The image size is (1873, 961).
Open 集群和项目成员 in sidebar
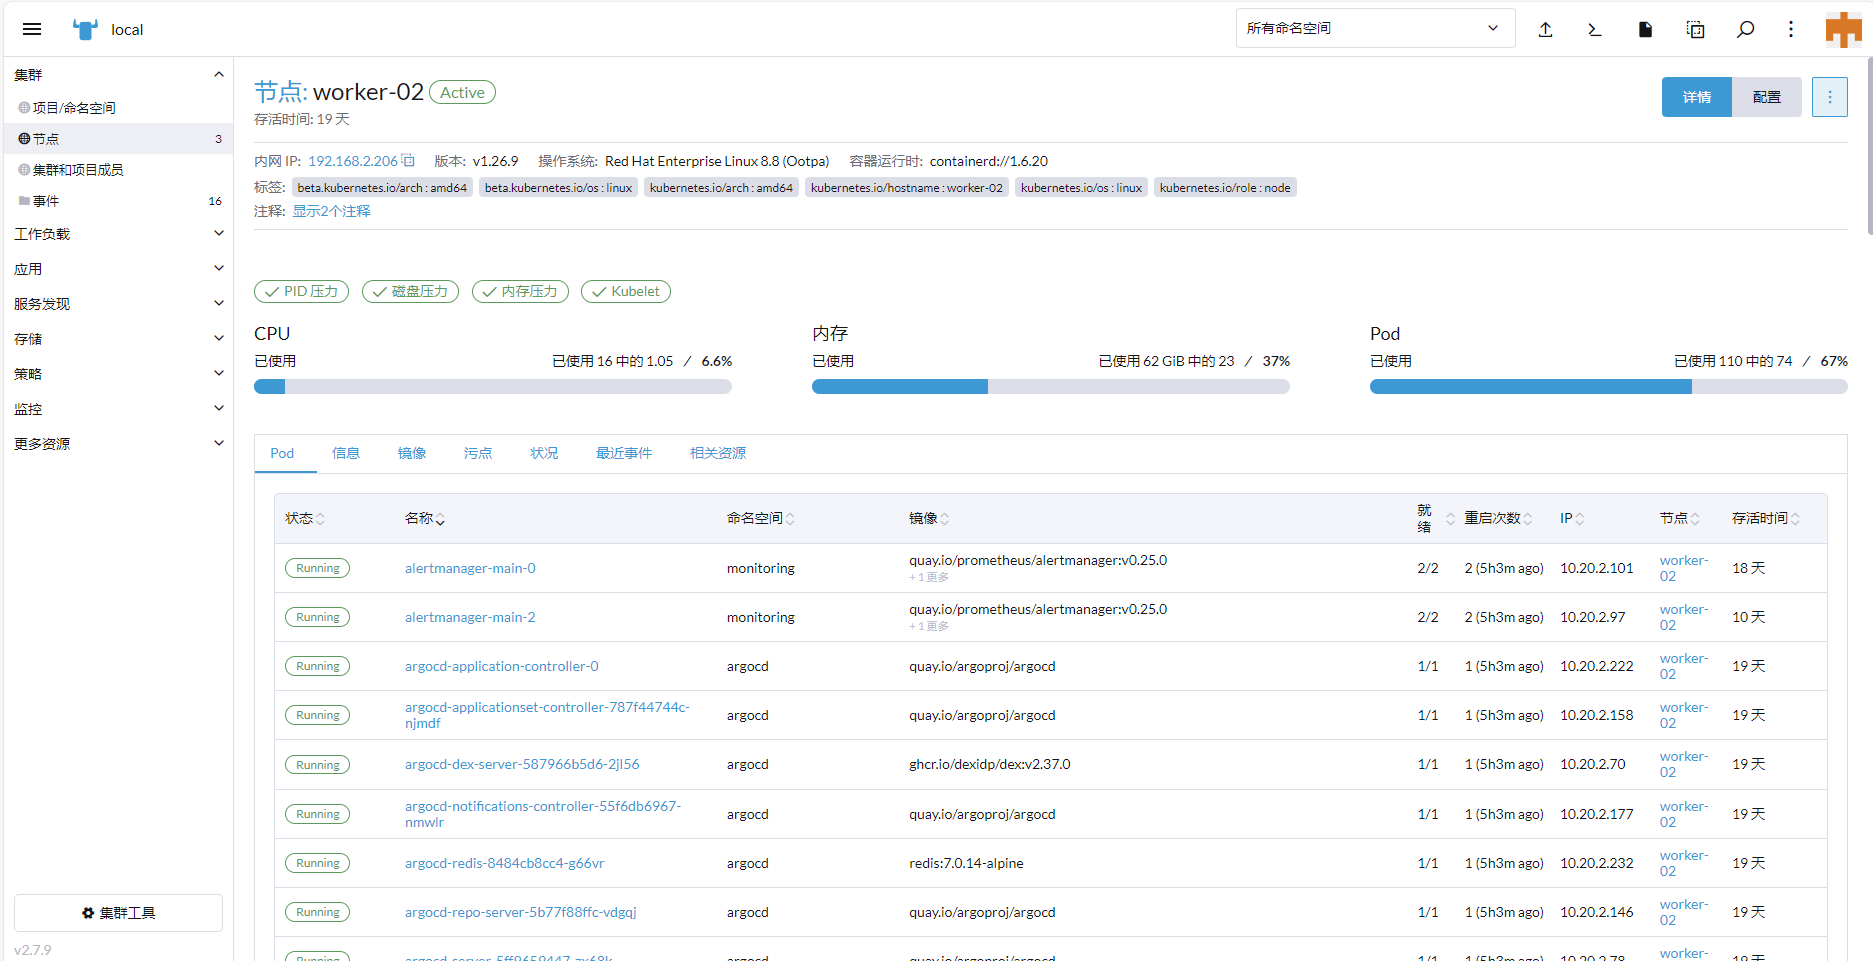pos(118,169)
